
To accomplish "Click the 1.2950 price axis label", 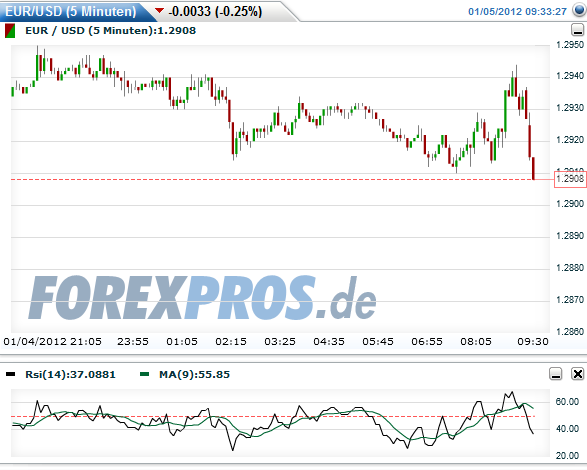I will click(570, 45).
